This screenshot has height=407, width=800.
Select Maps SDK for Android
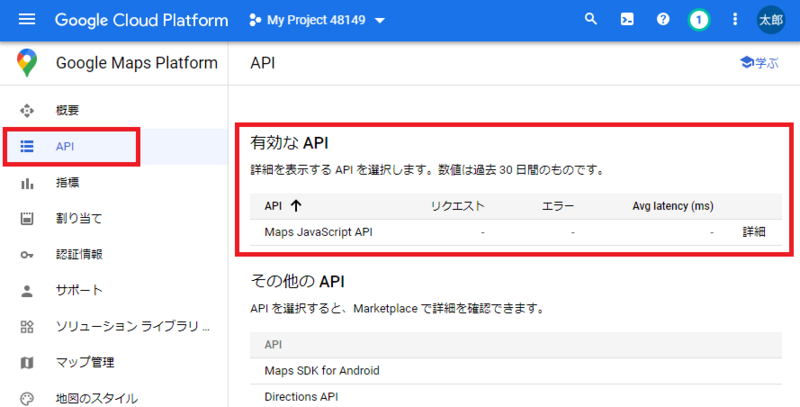click(x=321, y=371)
